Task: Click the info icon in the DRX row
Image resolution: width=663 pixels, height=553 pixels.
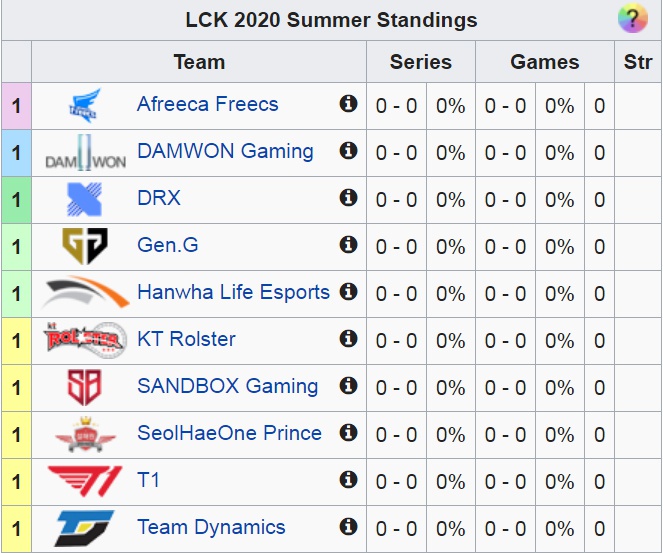Action: pyautogui.click(x=348, y=197)
